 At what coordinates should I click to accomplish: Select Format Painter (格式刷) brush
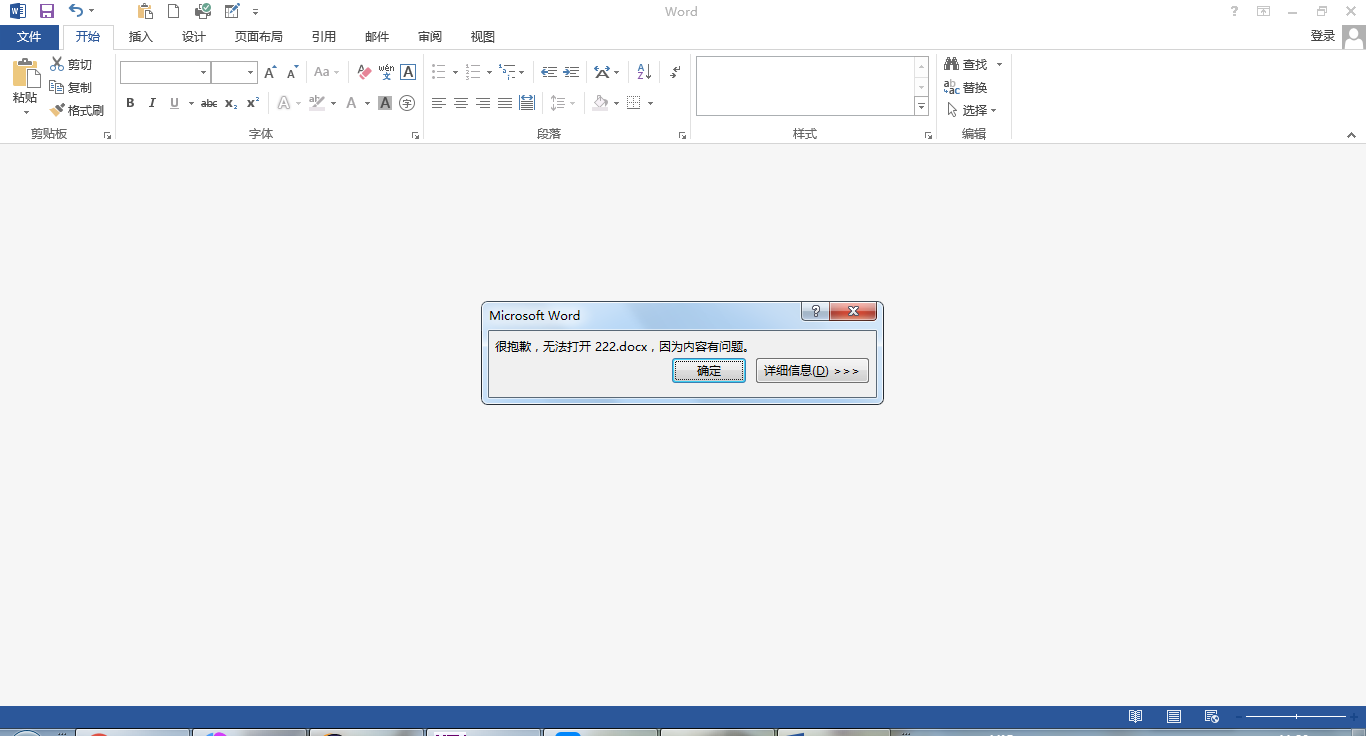click(x=77, y=110)
